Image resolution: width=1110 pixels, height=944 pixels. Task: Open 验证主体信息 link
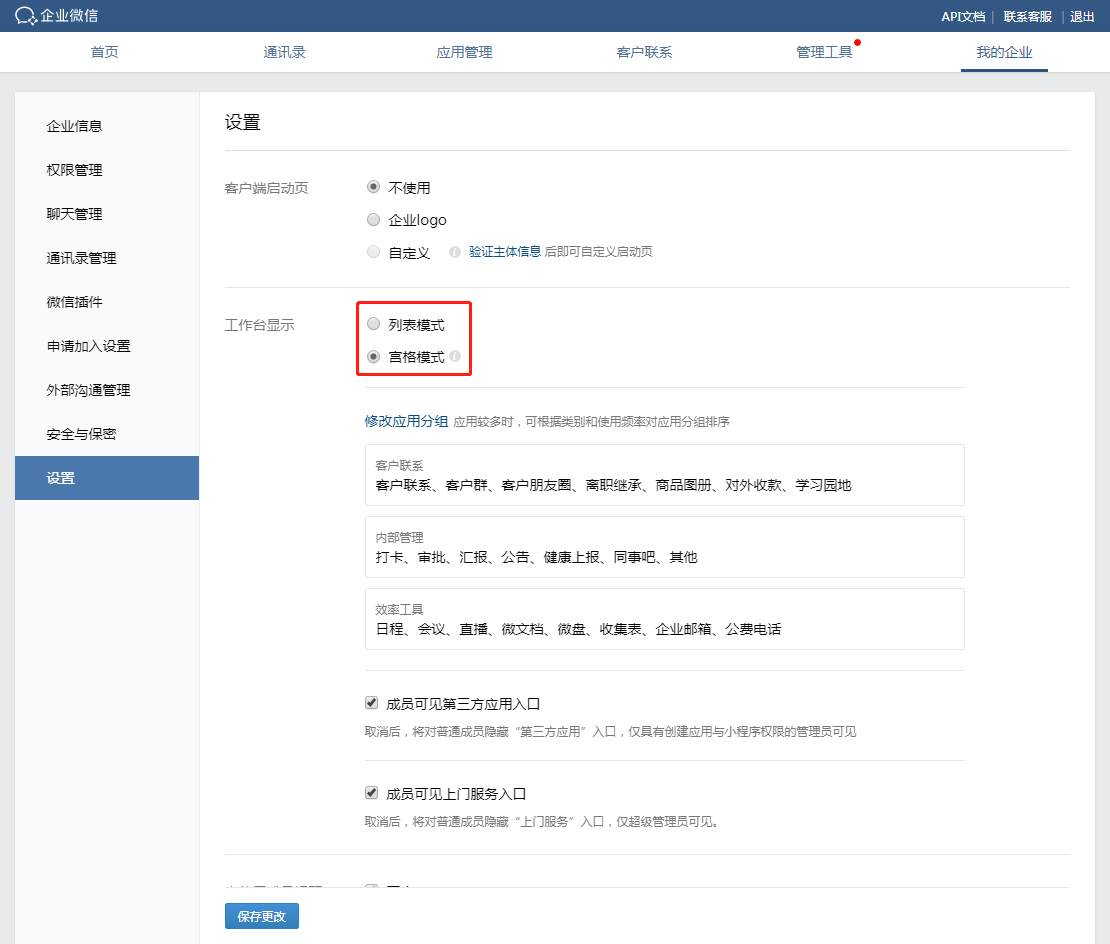pos(505,252)
